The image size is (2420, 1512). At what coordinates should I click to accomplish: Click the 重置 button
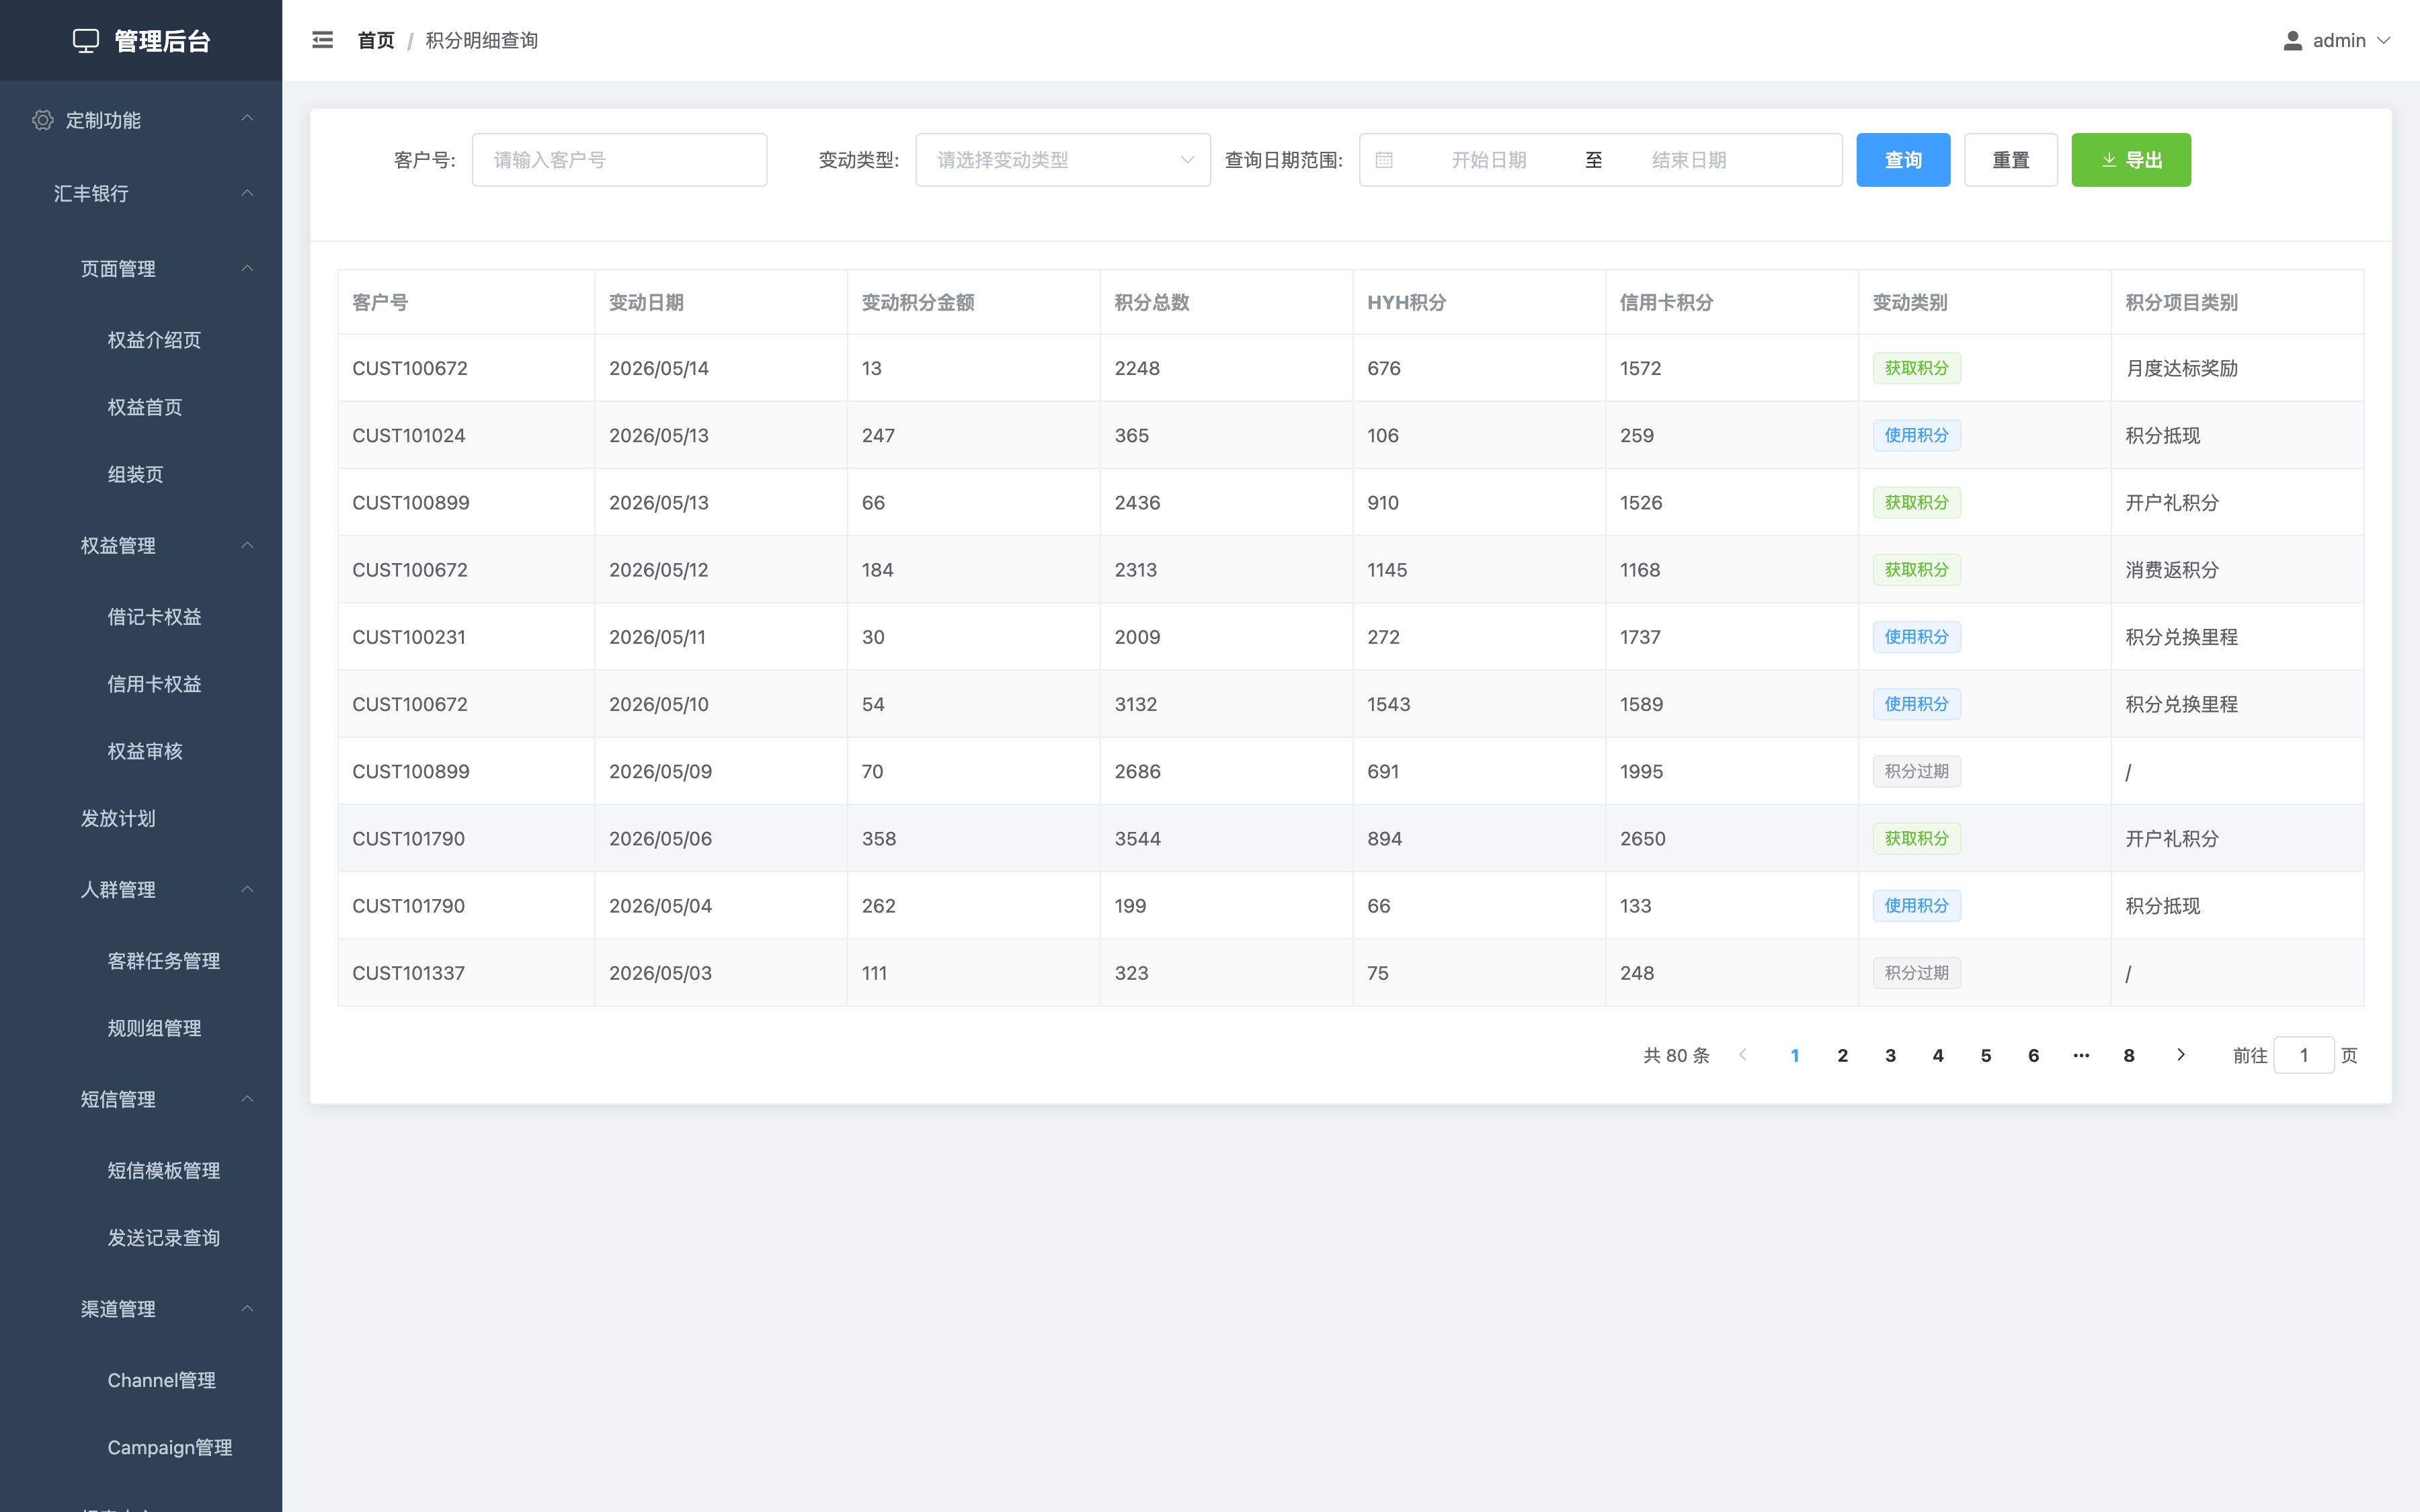click(x=2011, y=160)
